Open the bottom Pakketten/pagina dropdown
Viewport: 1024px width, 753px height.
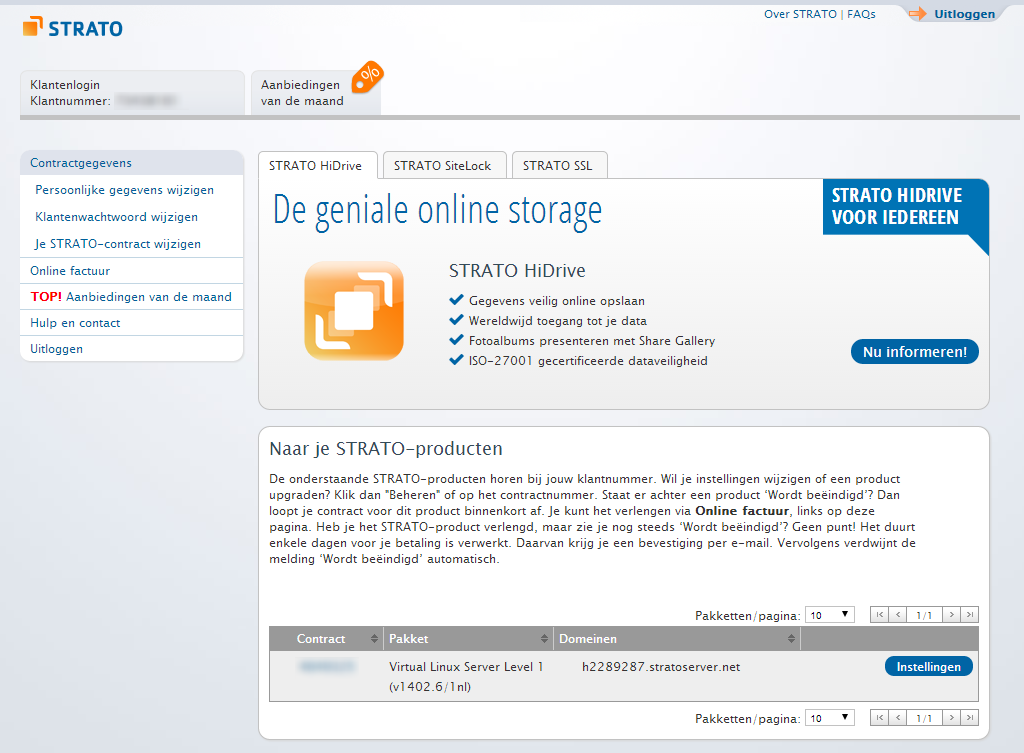coord(831,718)
